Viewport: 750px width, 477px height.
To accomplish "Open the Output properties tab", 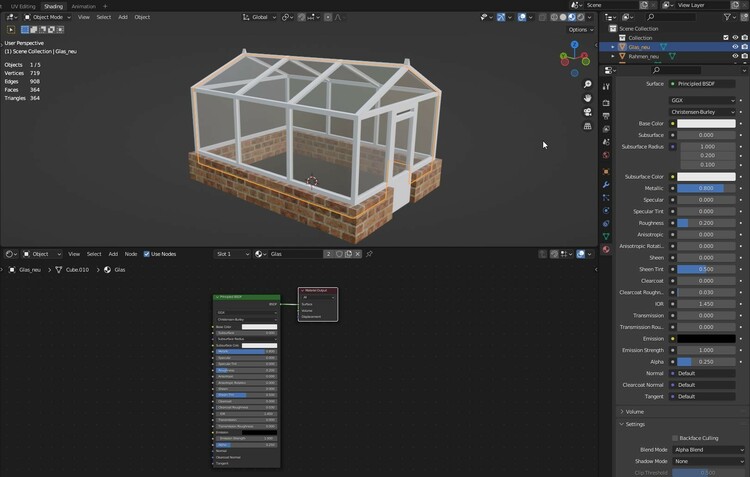I will (x=606, y=116).
